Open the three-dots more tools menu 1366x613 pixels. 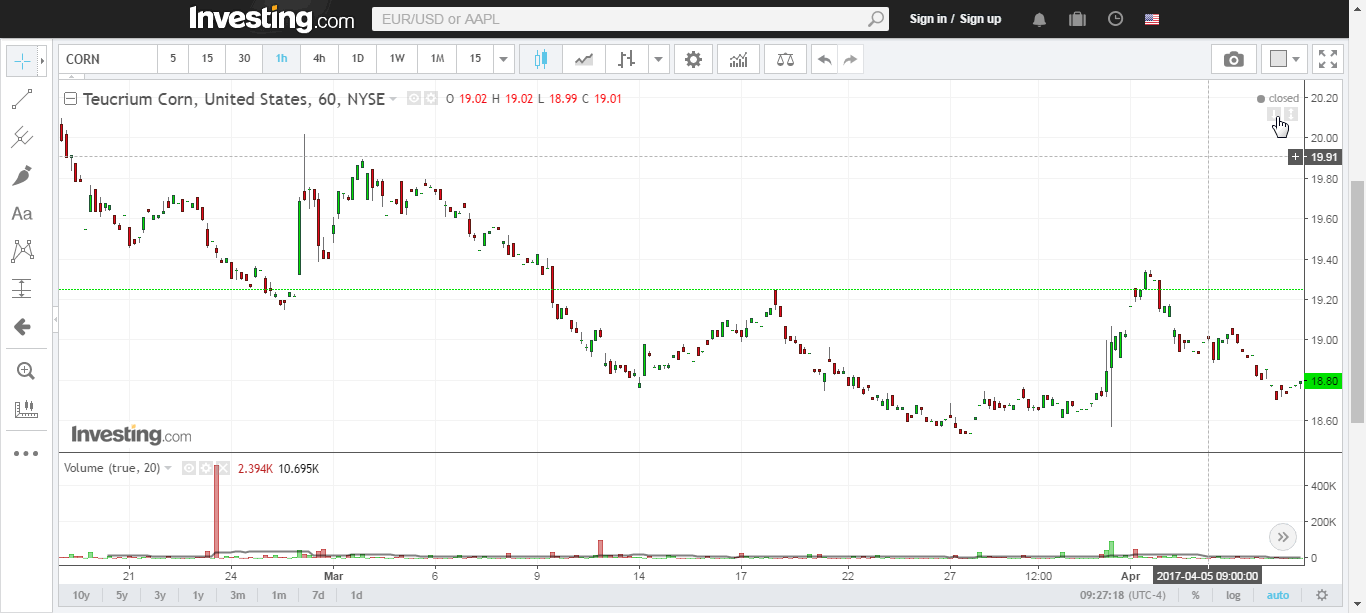pyautogui.click(x=26, y=453)
